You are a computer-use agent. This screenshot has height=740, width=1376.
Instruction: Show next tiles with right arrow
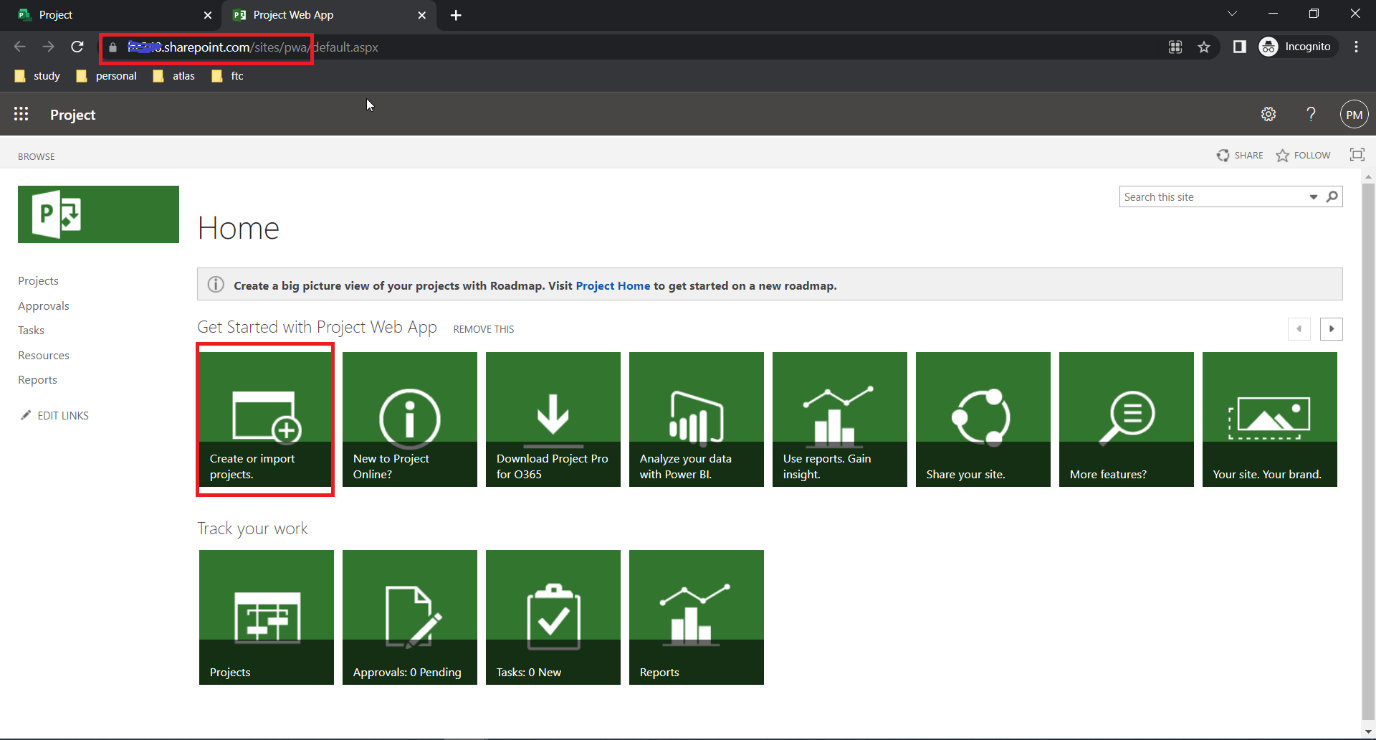[1331, 328]
